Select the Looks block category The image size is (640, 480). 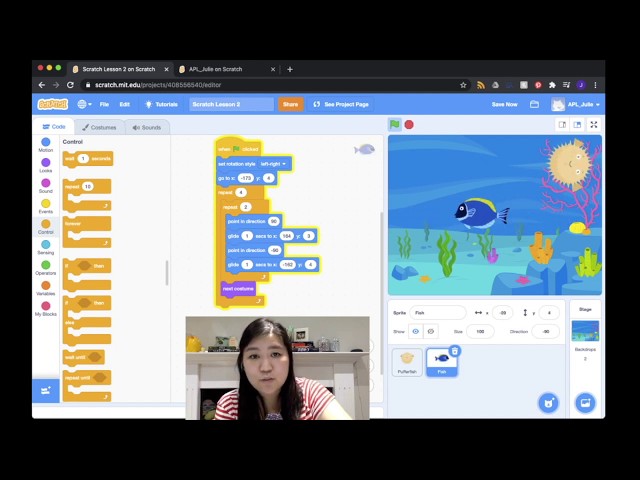click(x=46, y=165)
